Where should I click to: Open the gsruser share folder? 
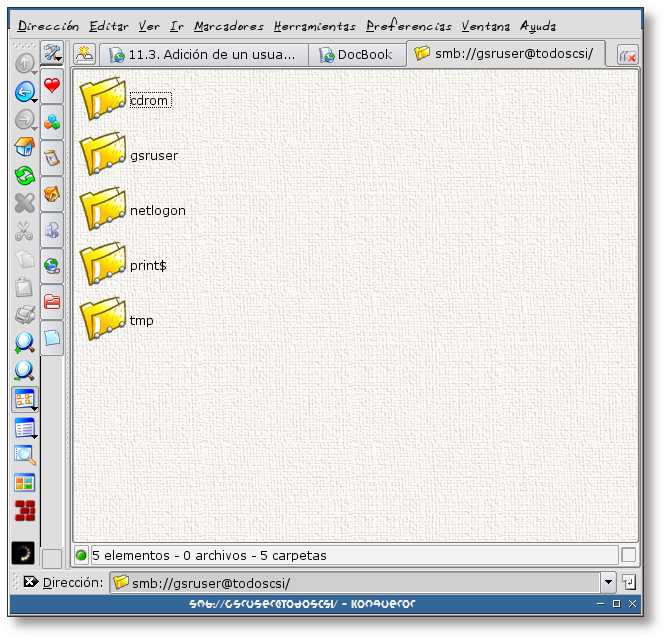pos(102,155)
